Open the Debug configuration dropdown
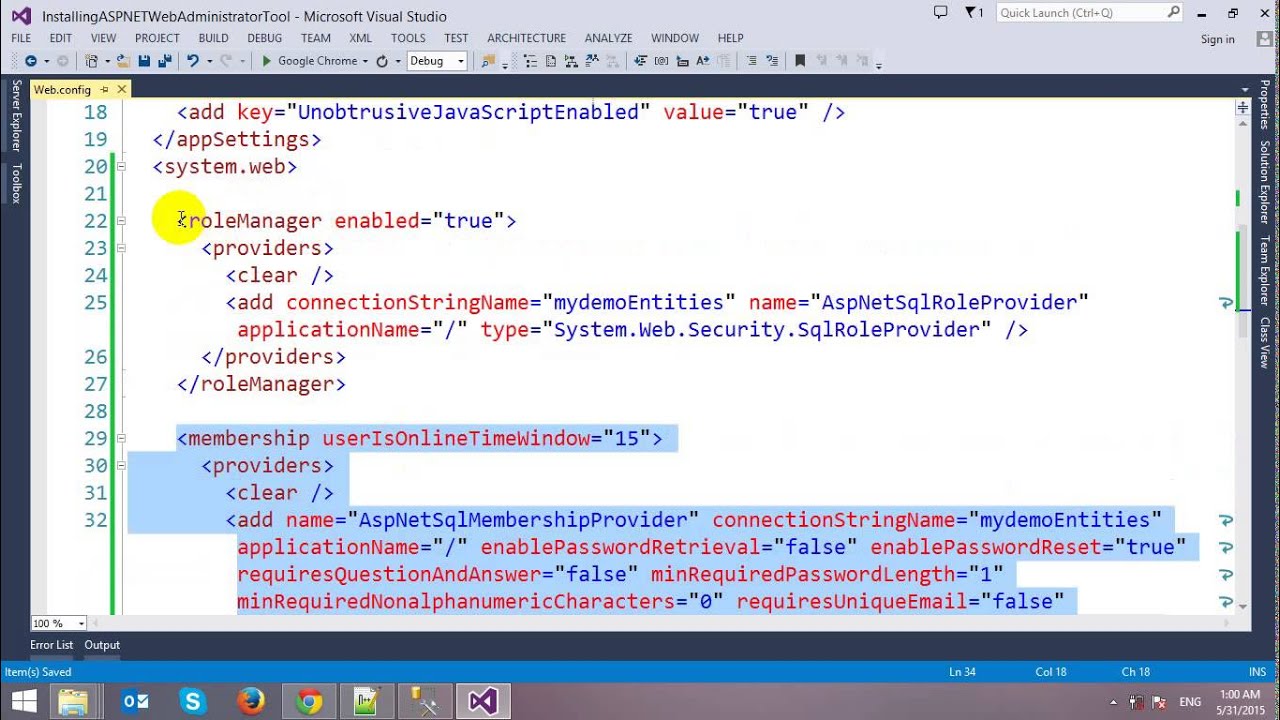Viewport: 1280px width, 720px height. pos(437,61)
